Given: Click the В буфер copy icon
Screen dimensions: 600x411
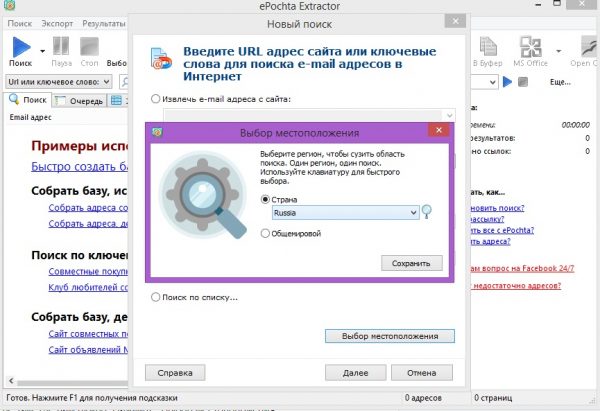Looking at the screenshot, I should click(x=488, y=46).
